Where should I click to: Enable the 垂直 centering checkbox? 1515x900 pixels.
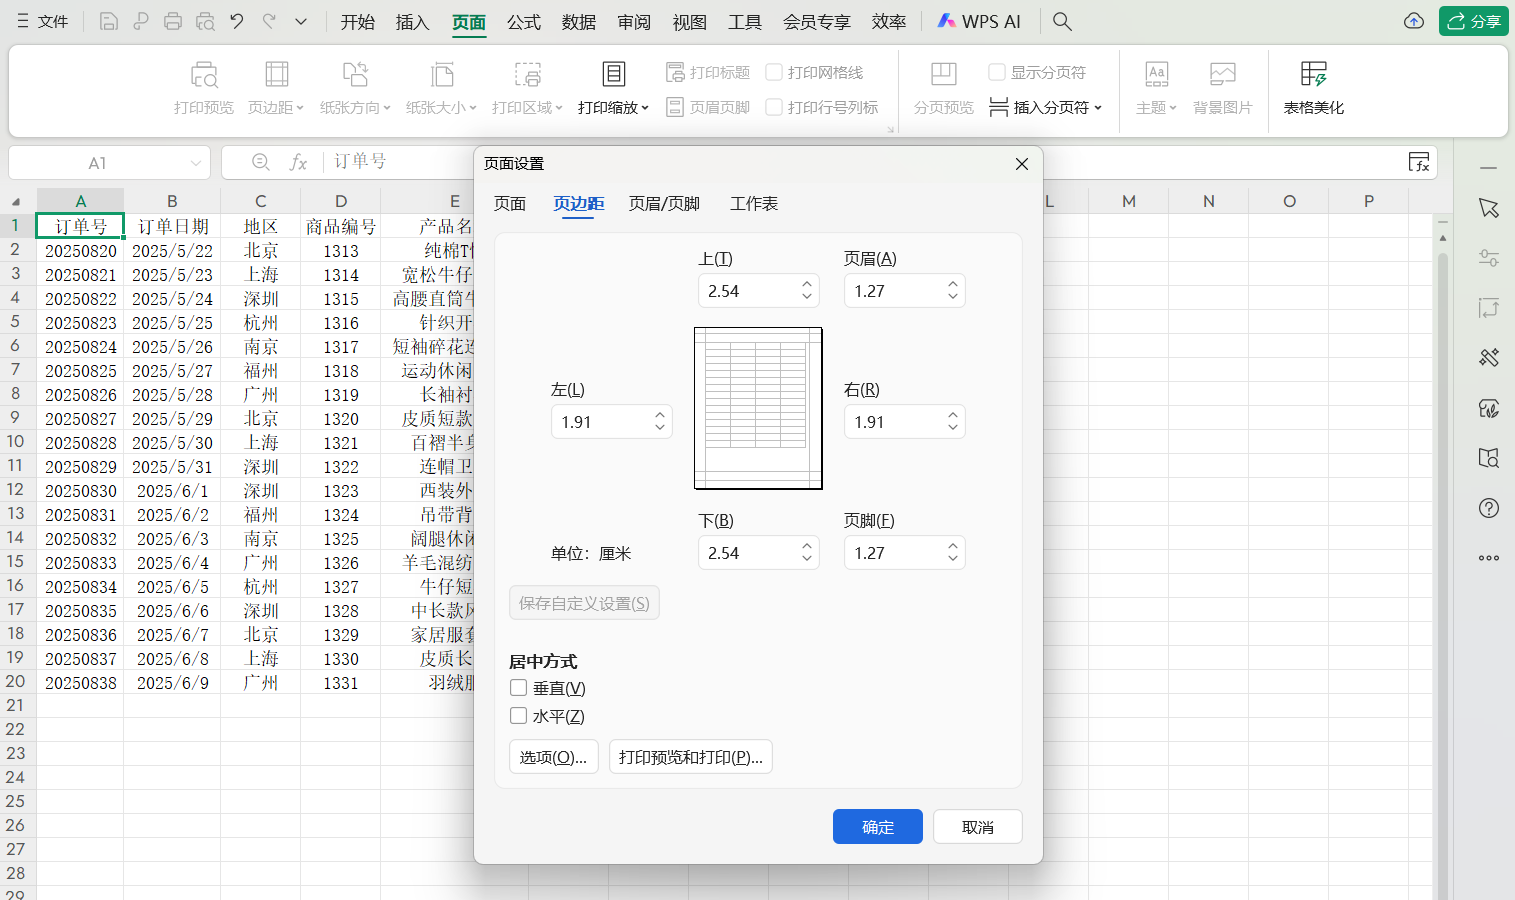[518, 687]
